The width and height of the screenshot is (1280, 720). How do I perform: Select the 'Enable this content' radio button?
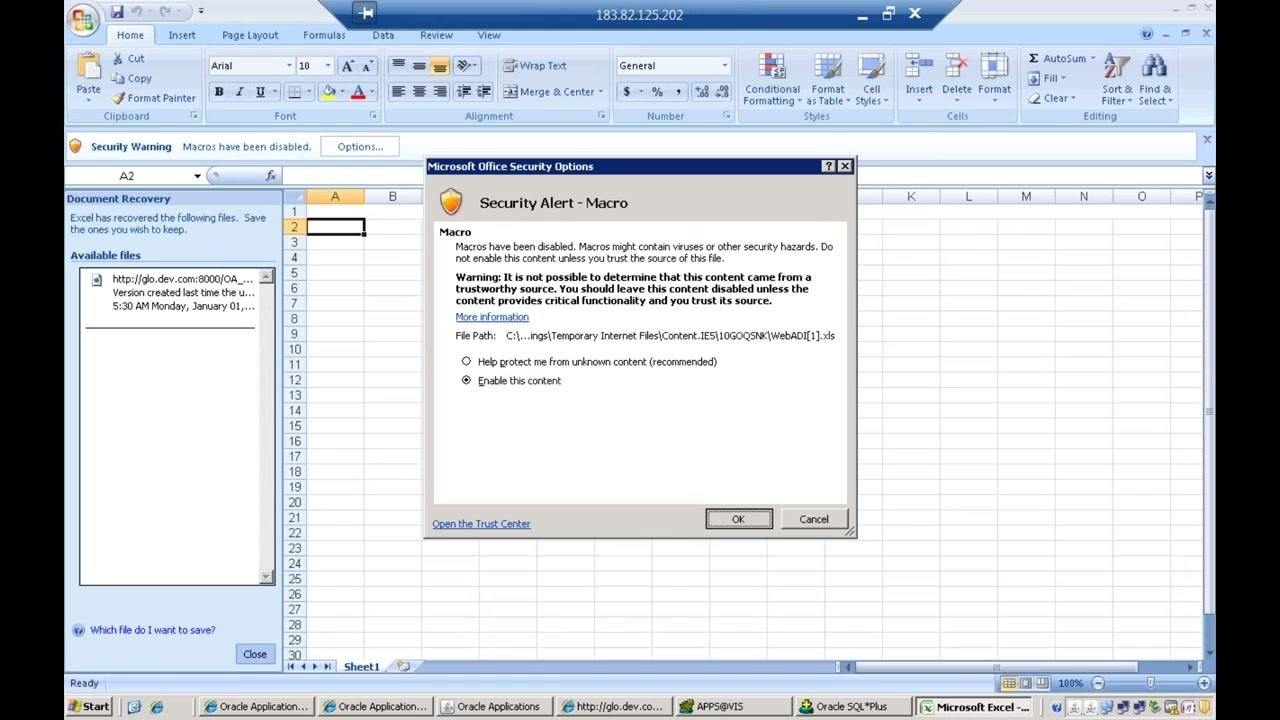[466, 381]
